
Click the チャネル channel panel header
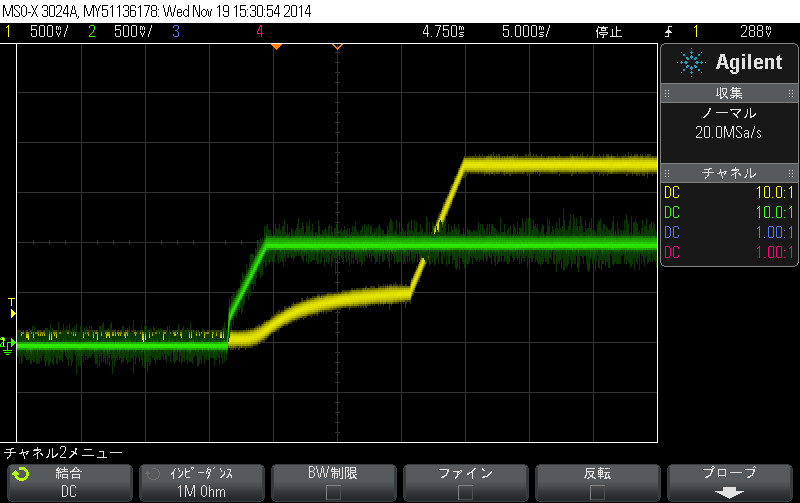tap(729, 173)
